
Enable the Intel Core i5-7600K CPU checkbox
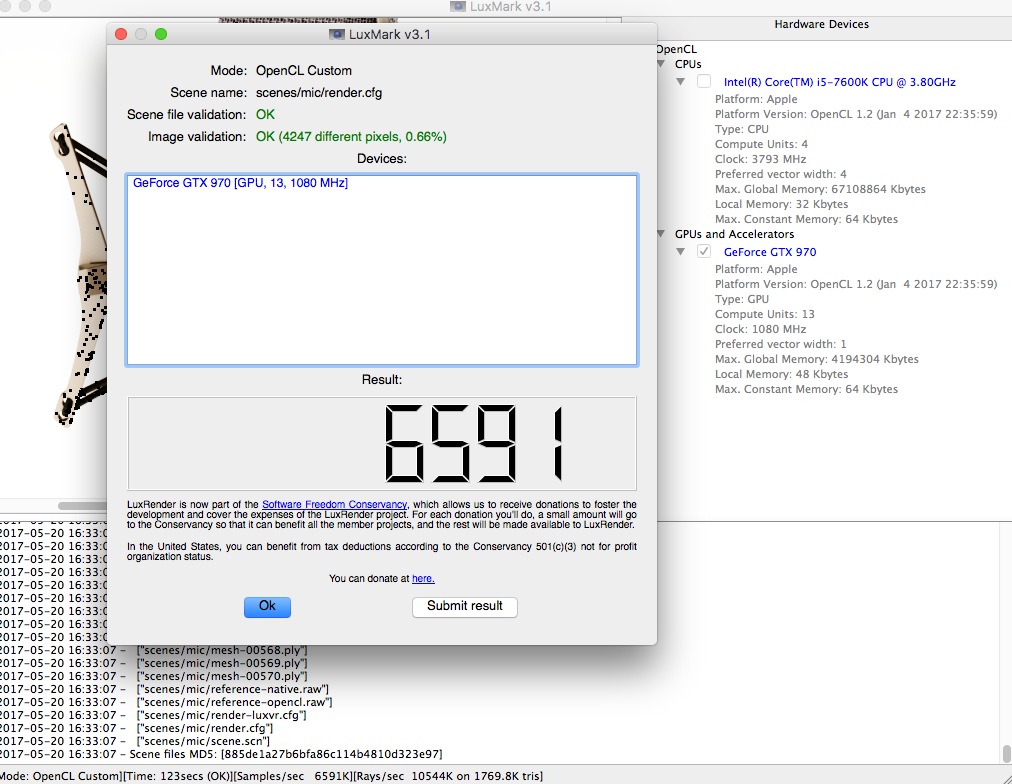point(705,82)
